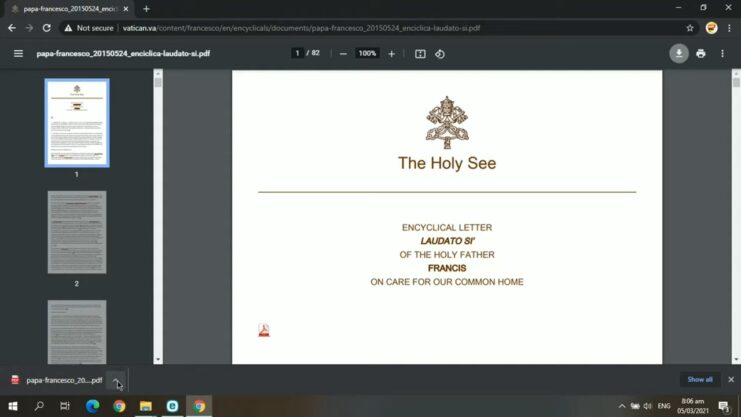Image resolution: width=741 pixels, height=417 pixels.
Task: Open Task View on the taskbar
Action: coord(65,406)
